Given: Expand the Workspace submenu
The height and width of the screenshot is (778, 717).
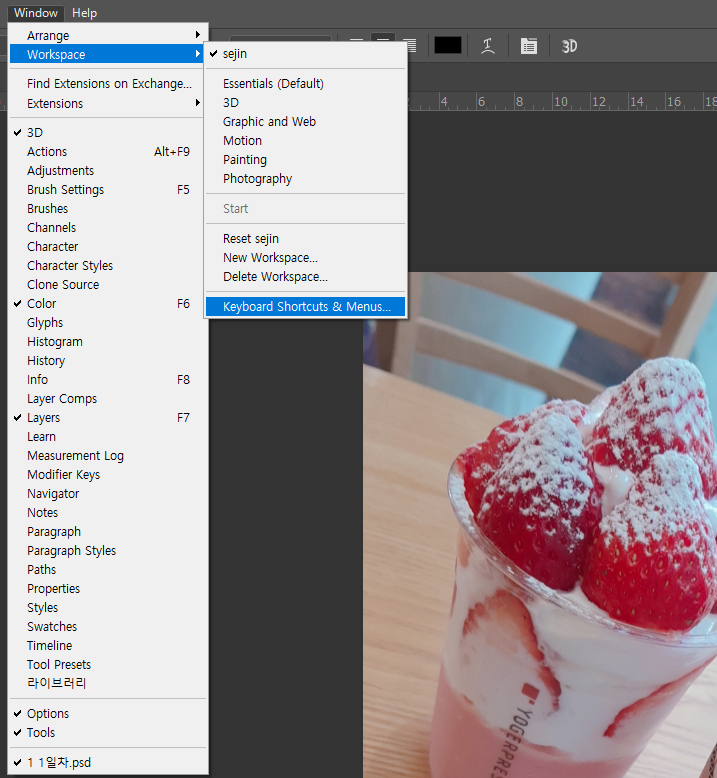Looking at the screenshot, I should pos(106,54).
